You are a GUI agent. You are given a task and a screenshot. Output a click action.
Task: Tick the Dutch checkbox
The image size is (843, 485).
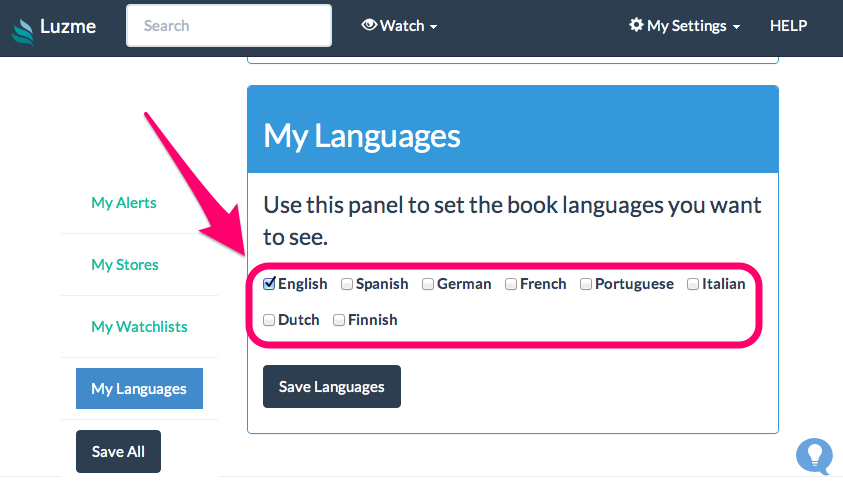(x=269, y=320)
